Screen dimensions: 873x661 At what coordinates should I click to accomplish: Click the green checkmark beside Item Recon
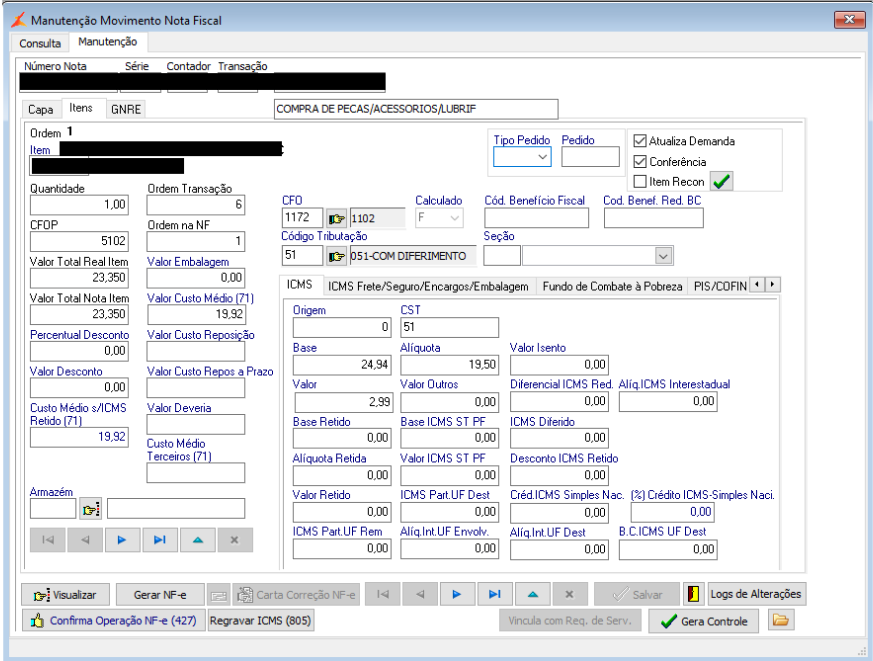coord(722,181)
